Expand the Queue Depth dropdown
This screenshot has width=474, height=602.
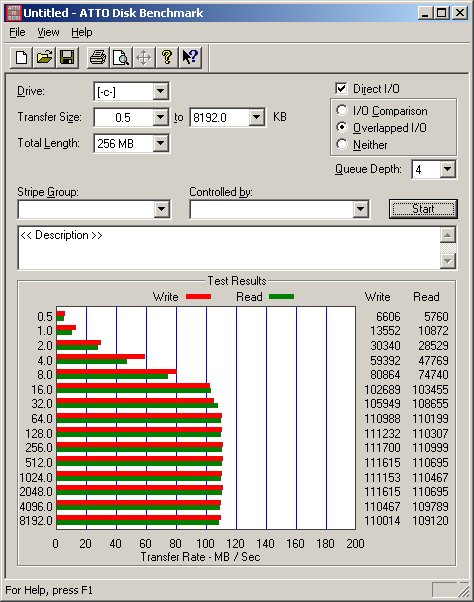click(x=448, y=169)
